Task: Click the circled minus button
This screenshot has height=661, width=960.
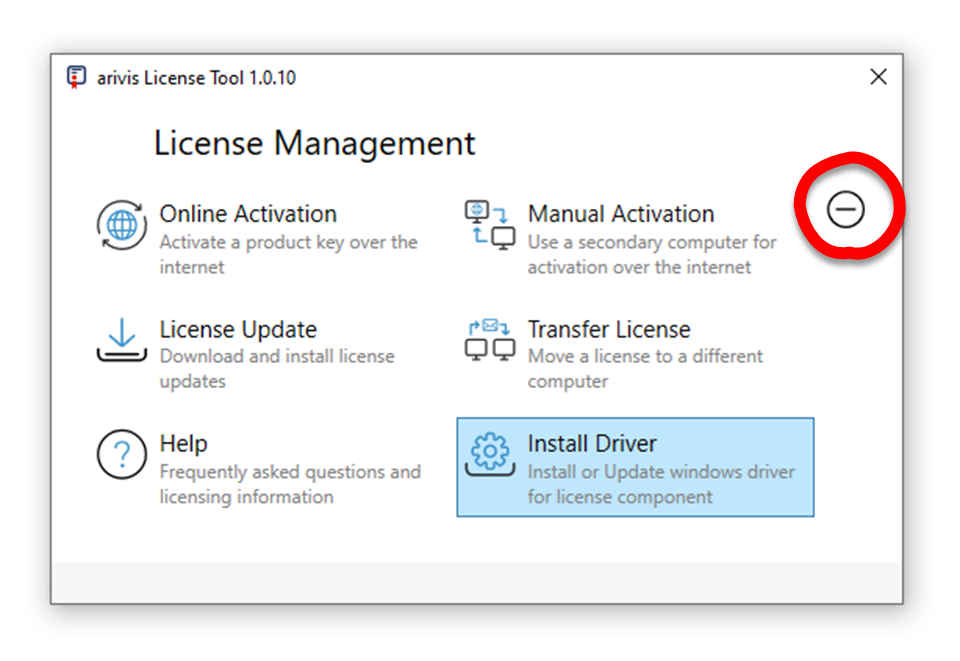Action: point(847,209)
